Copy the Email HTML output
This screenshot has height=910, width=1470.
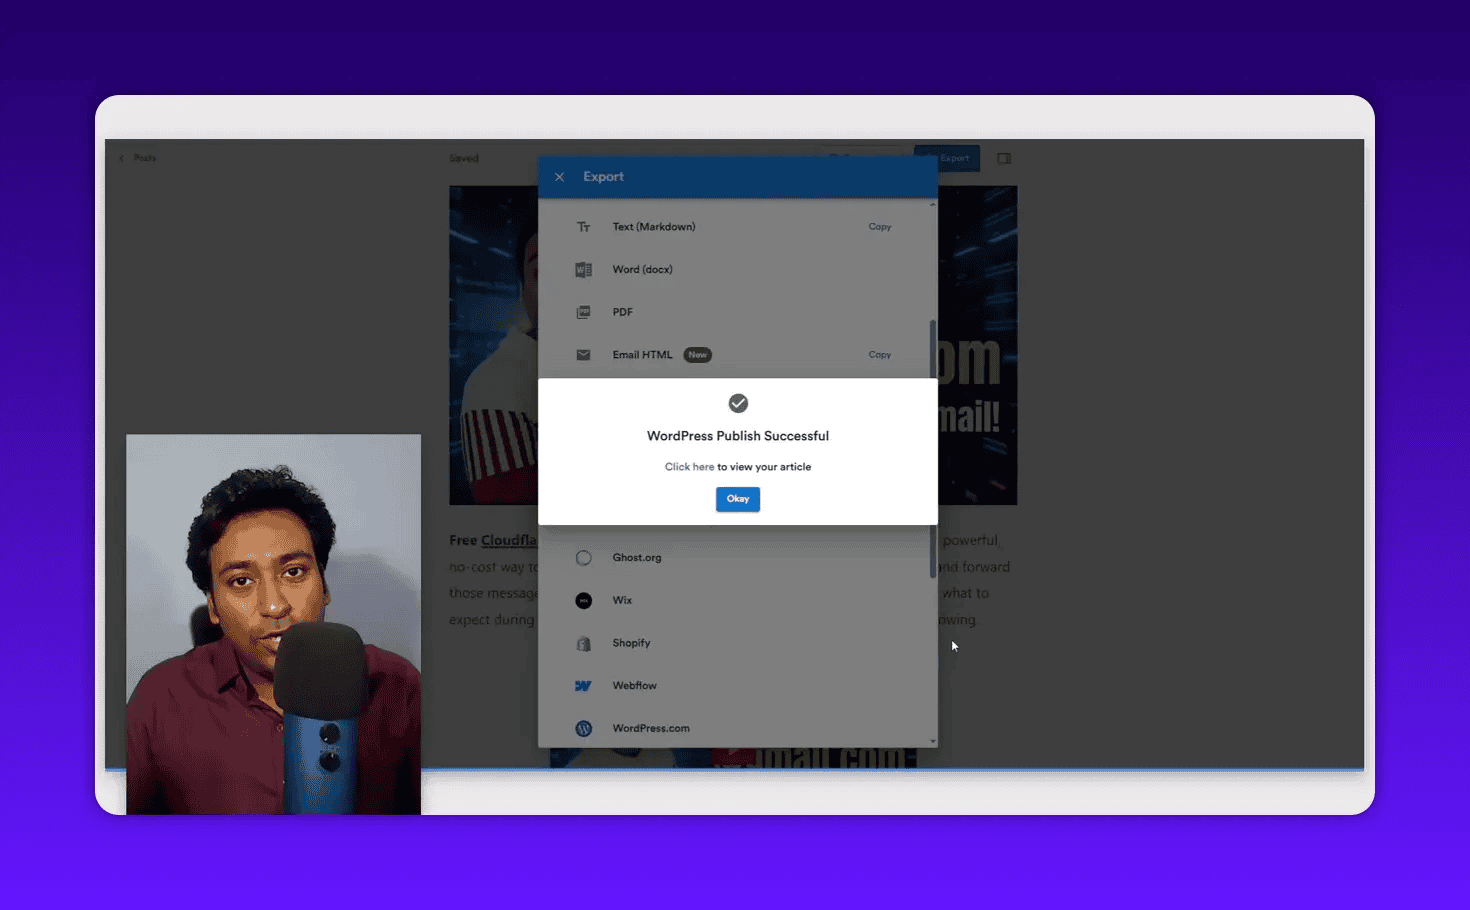pos(879,354)
